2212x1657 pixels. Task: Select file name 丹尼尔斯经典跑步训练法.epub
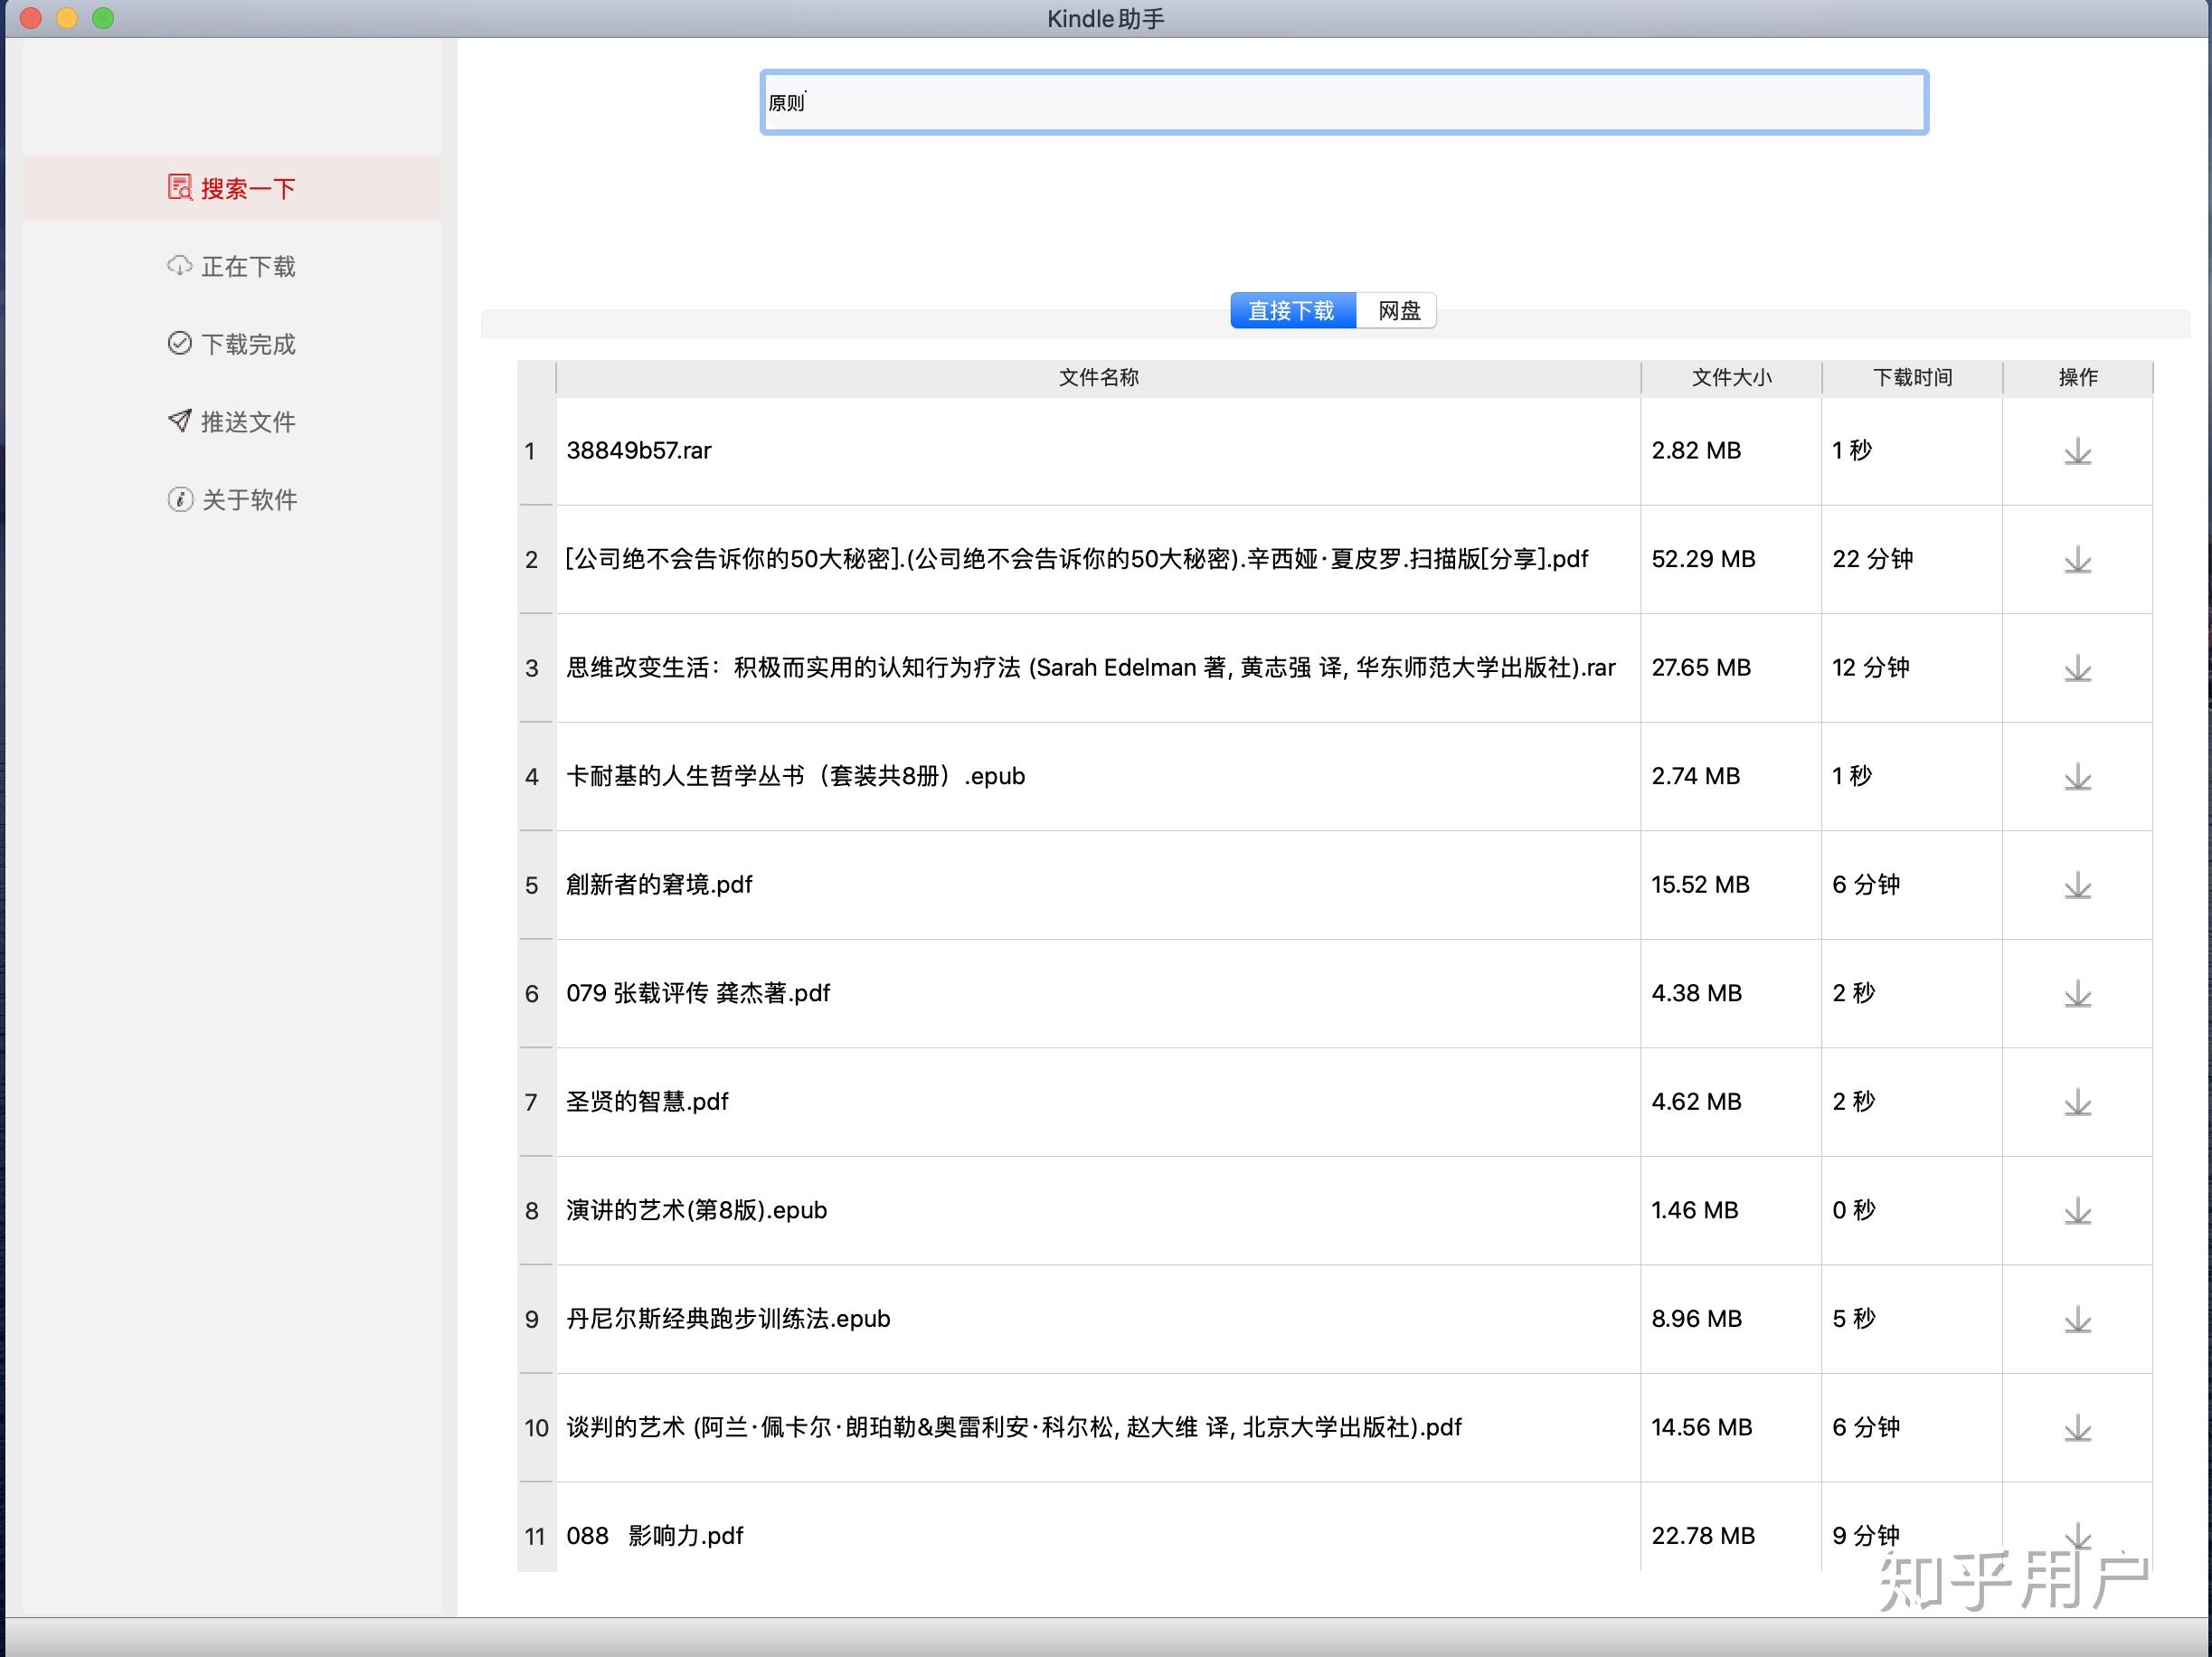(x=728, y=1319)
